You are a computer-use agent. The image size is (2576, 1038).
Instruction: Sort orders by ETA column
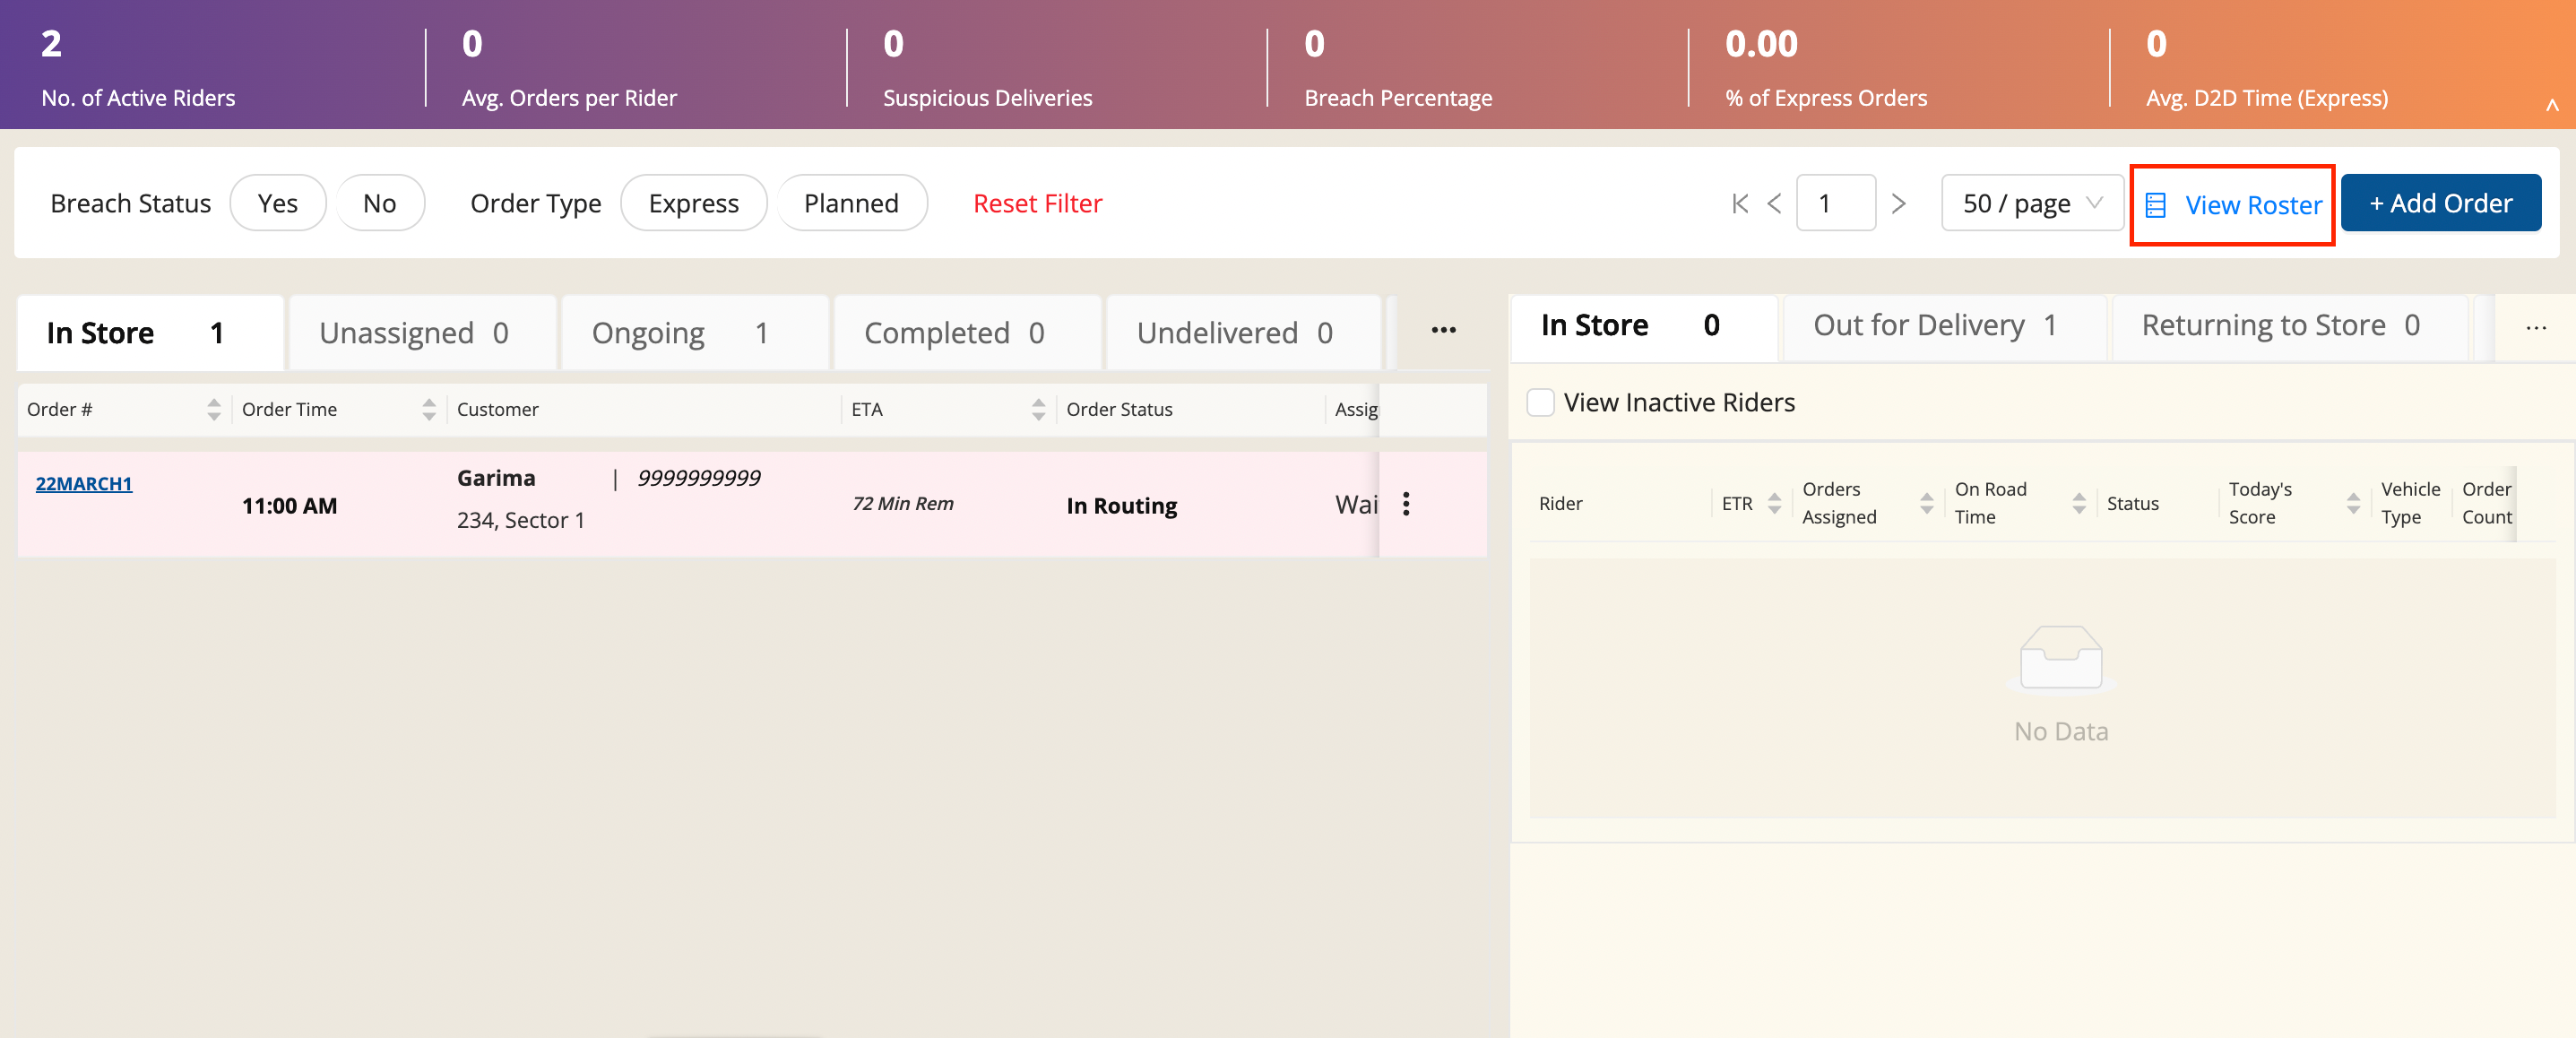1038,409
